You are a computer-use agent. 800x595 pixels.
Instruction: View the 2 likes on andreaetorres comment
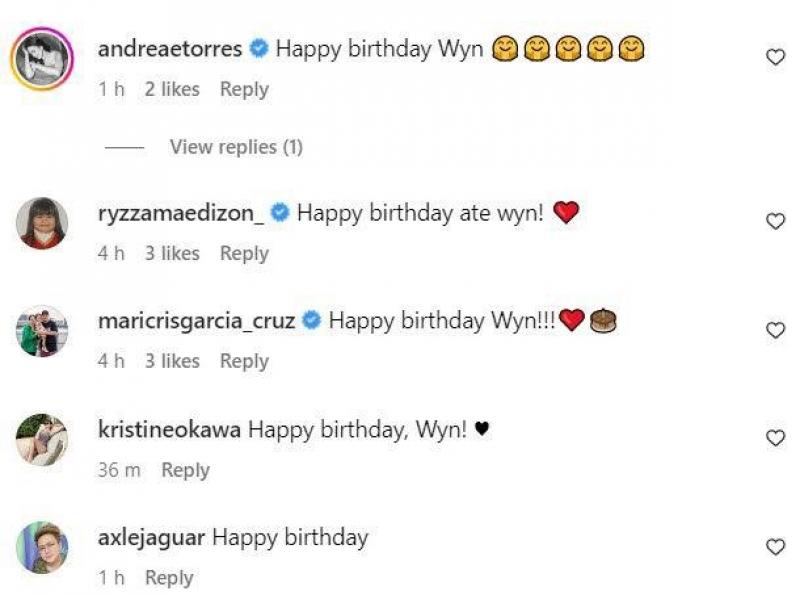pyautogui.click(x=172, y=89)
